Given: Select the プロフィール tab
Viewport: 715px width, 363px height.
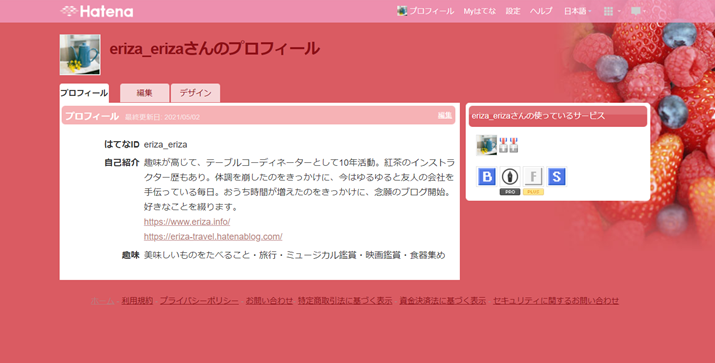Looking at the screenshot, I should (84, 93).
